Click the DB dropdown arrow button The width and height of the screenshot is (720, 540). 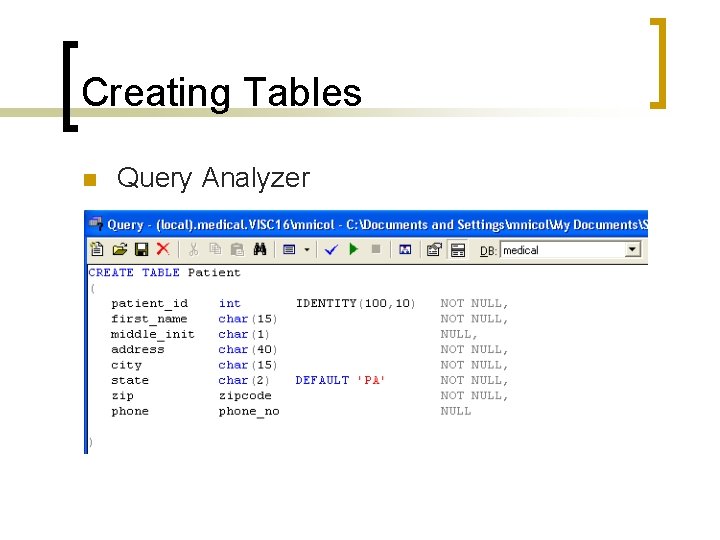coord(632,250)
